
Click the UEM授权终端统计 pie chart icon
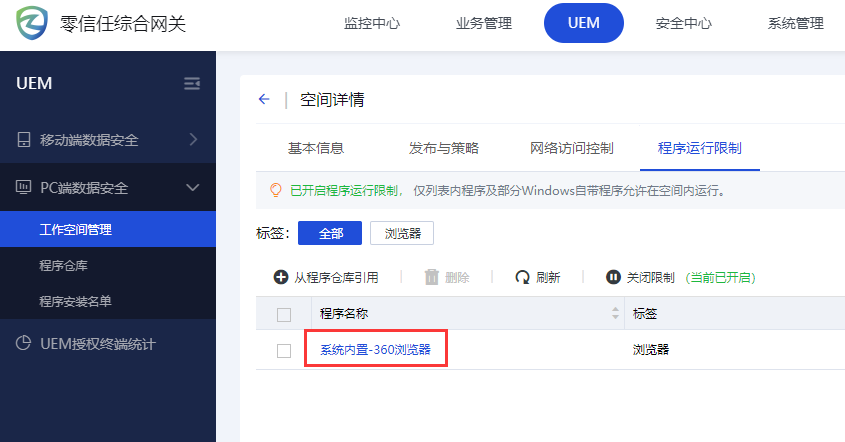(x=23, y=343)
